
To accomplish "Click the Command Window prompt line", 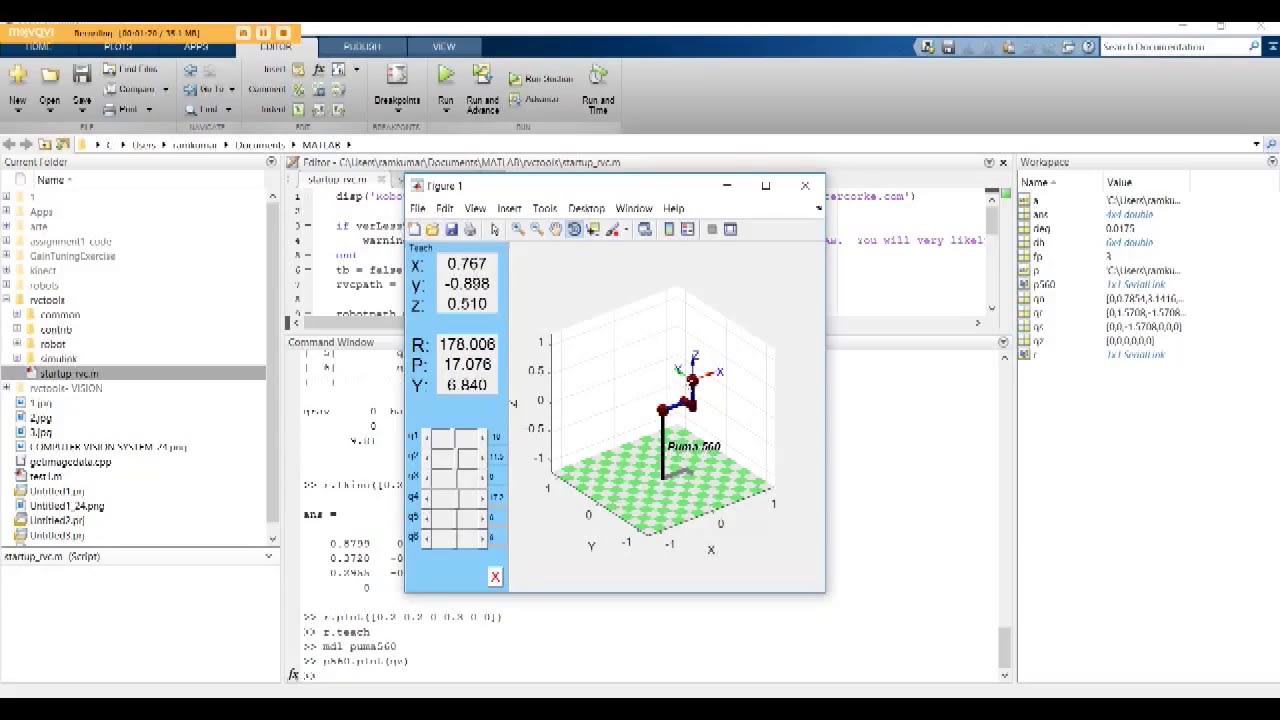I will tap(650, 676).
